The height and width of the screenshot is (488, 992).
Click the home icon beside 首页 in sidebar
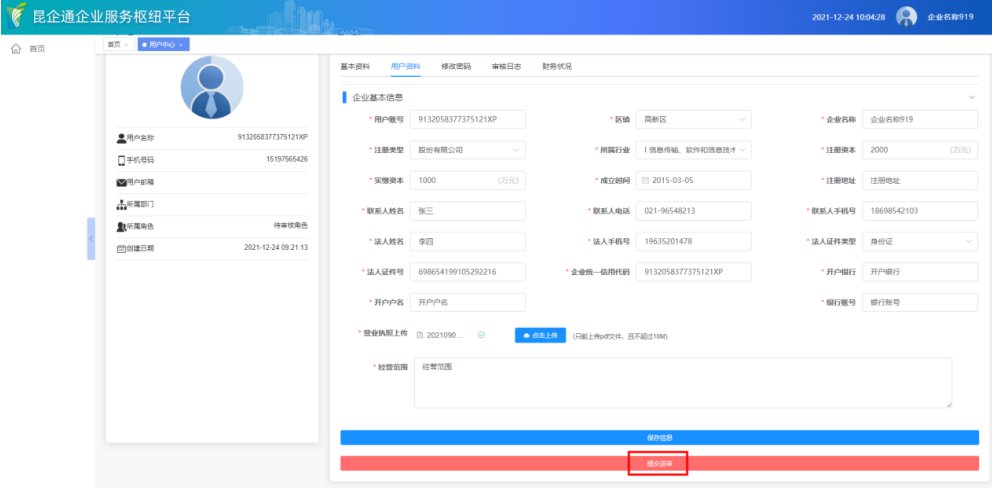click(15, 48)
